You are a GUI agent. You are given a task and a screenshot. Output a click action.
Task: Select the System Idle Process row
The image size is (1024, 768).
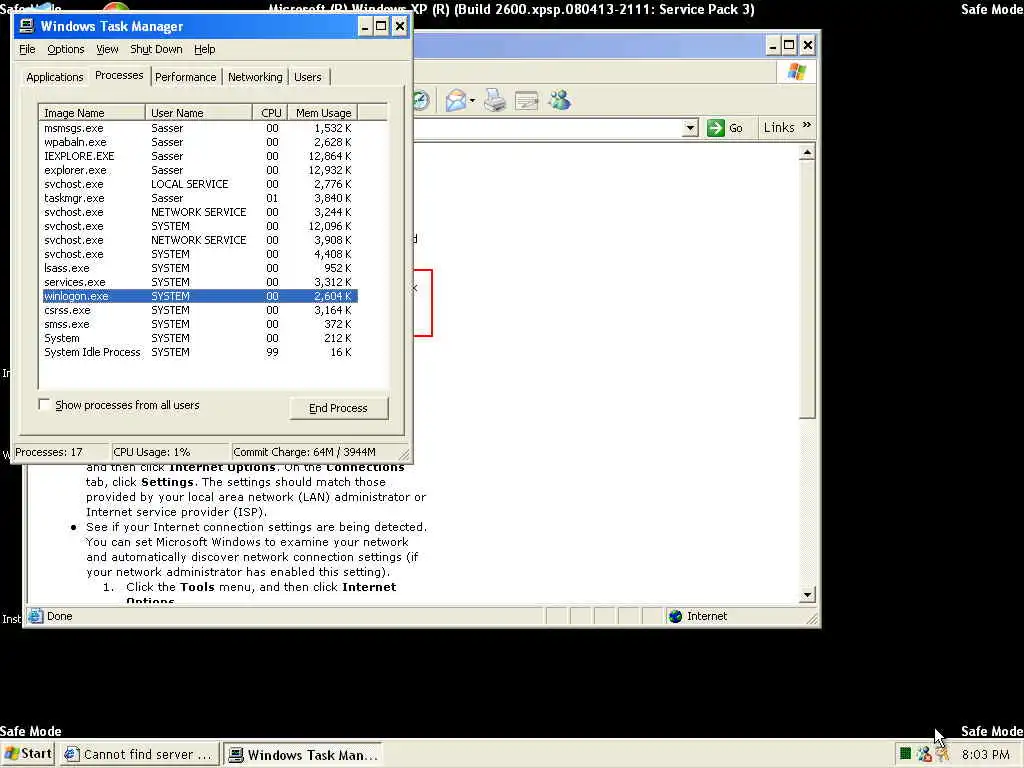click(199, 352)
